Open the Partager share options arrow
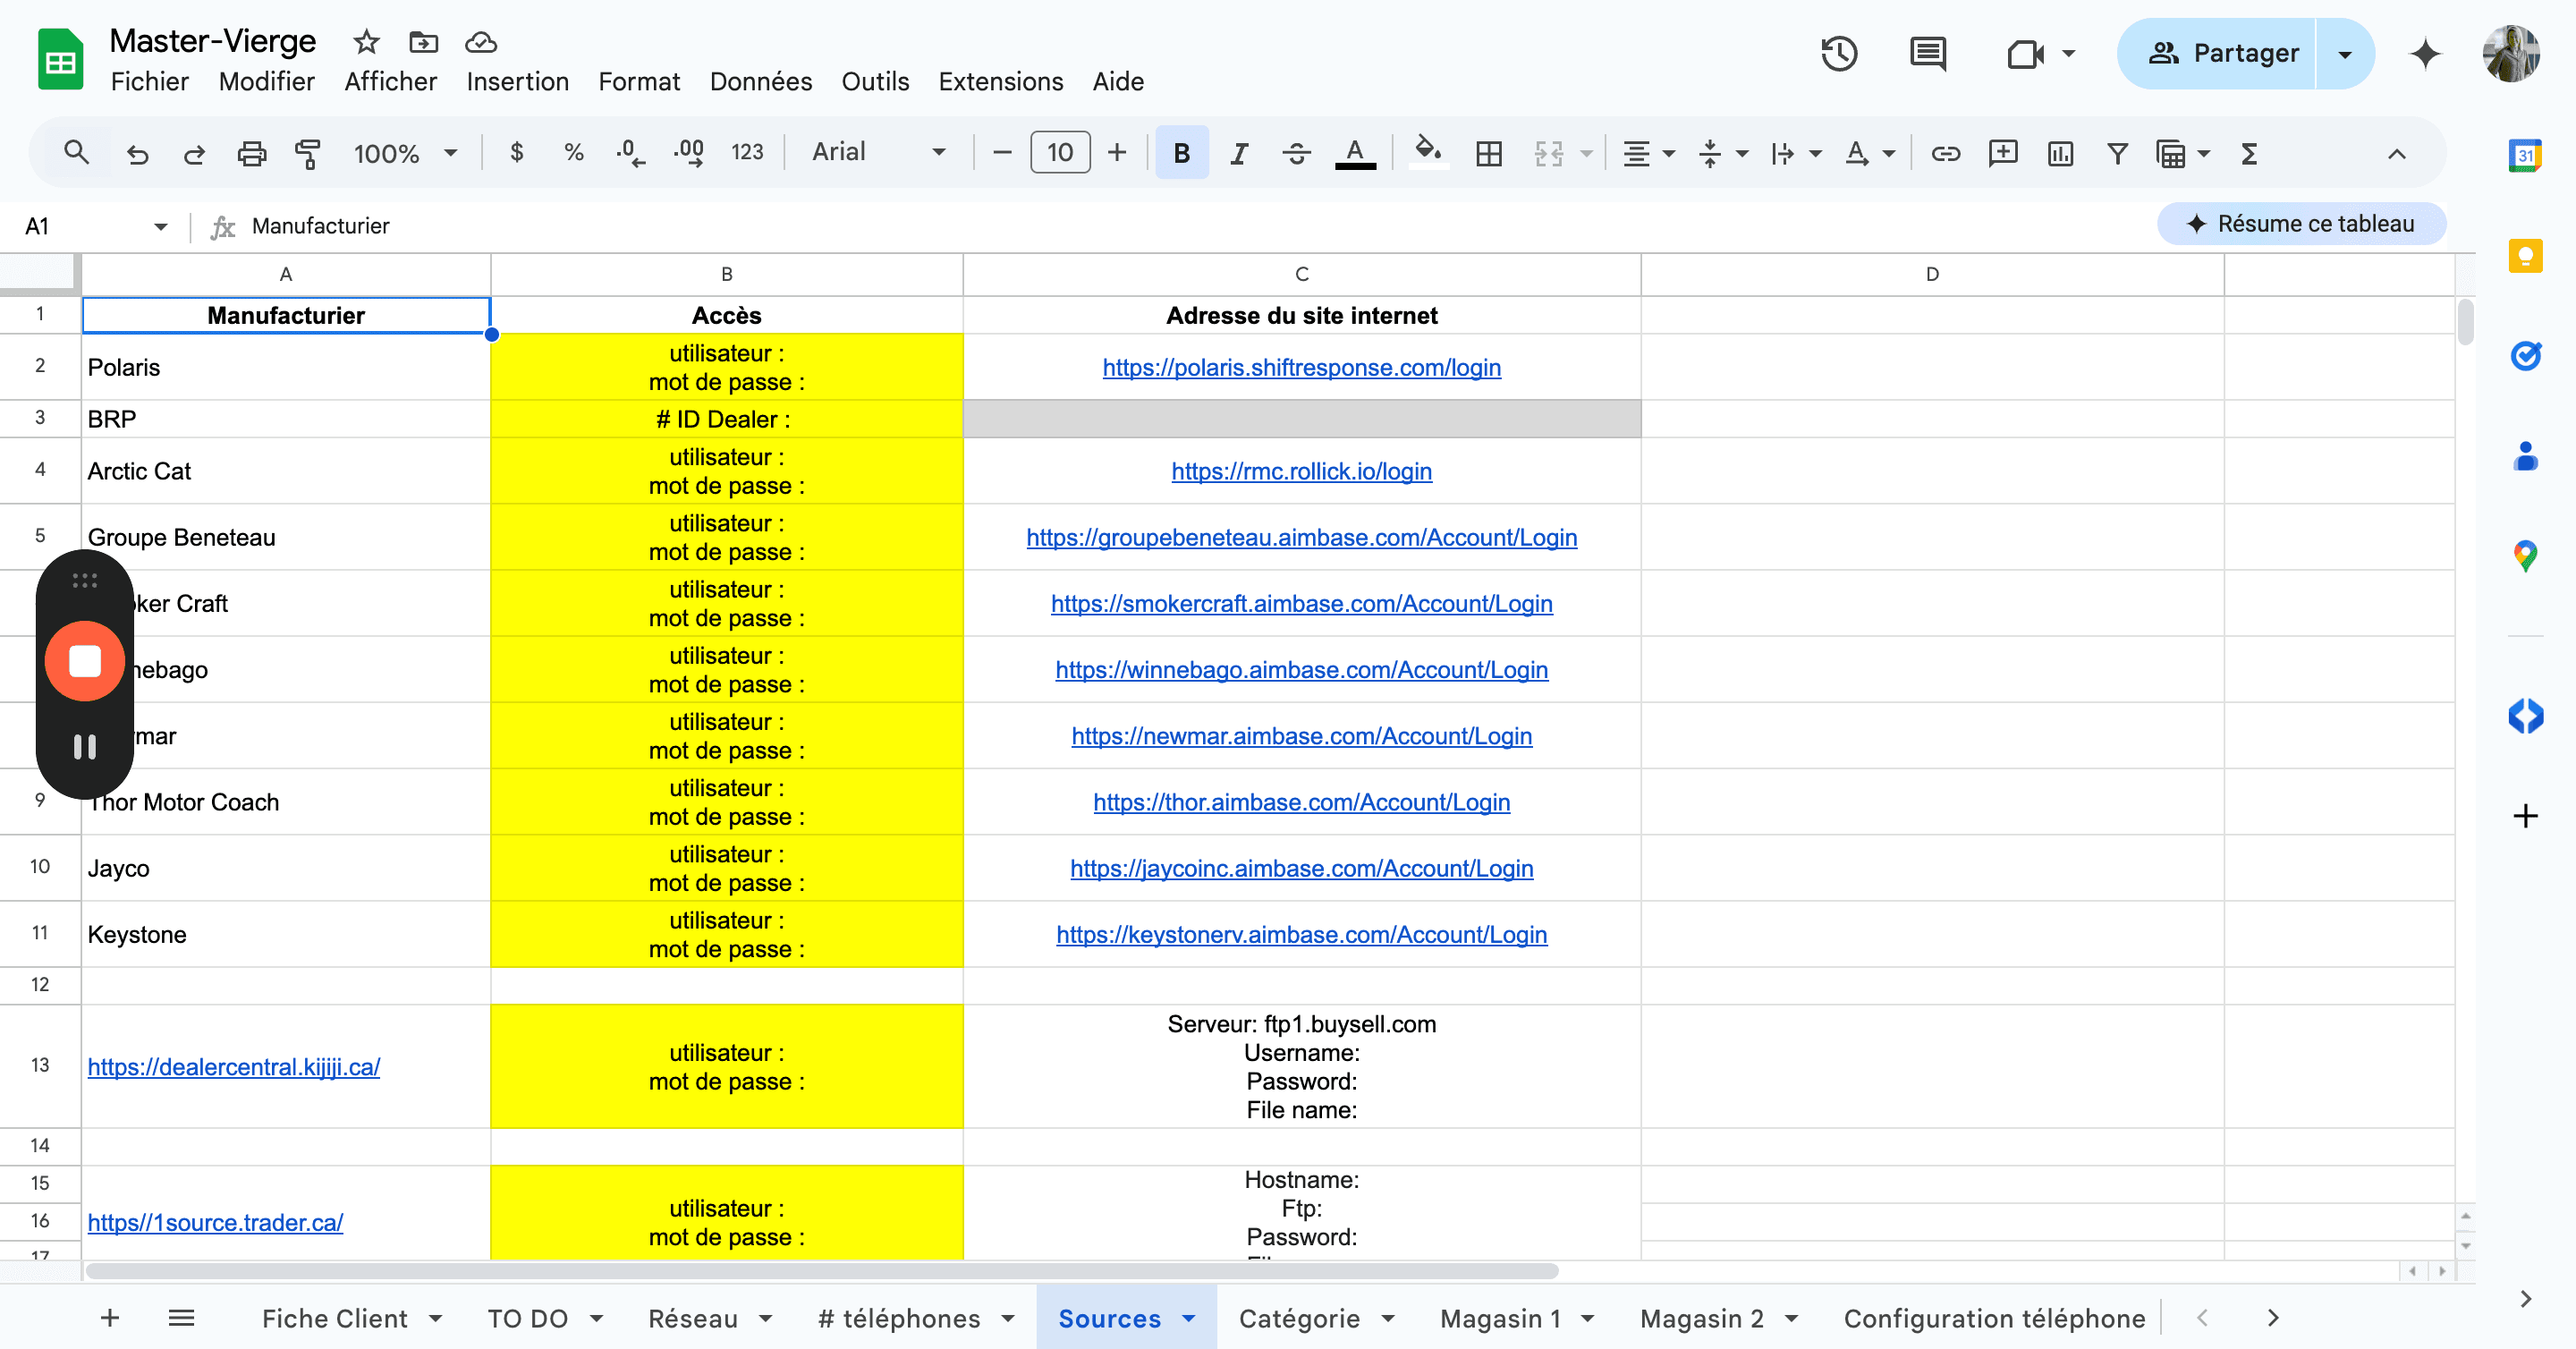 tap(2345, 54)
